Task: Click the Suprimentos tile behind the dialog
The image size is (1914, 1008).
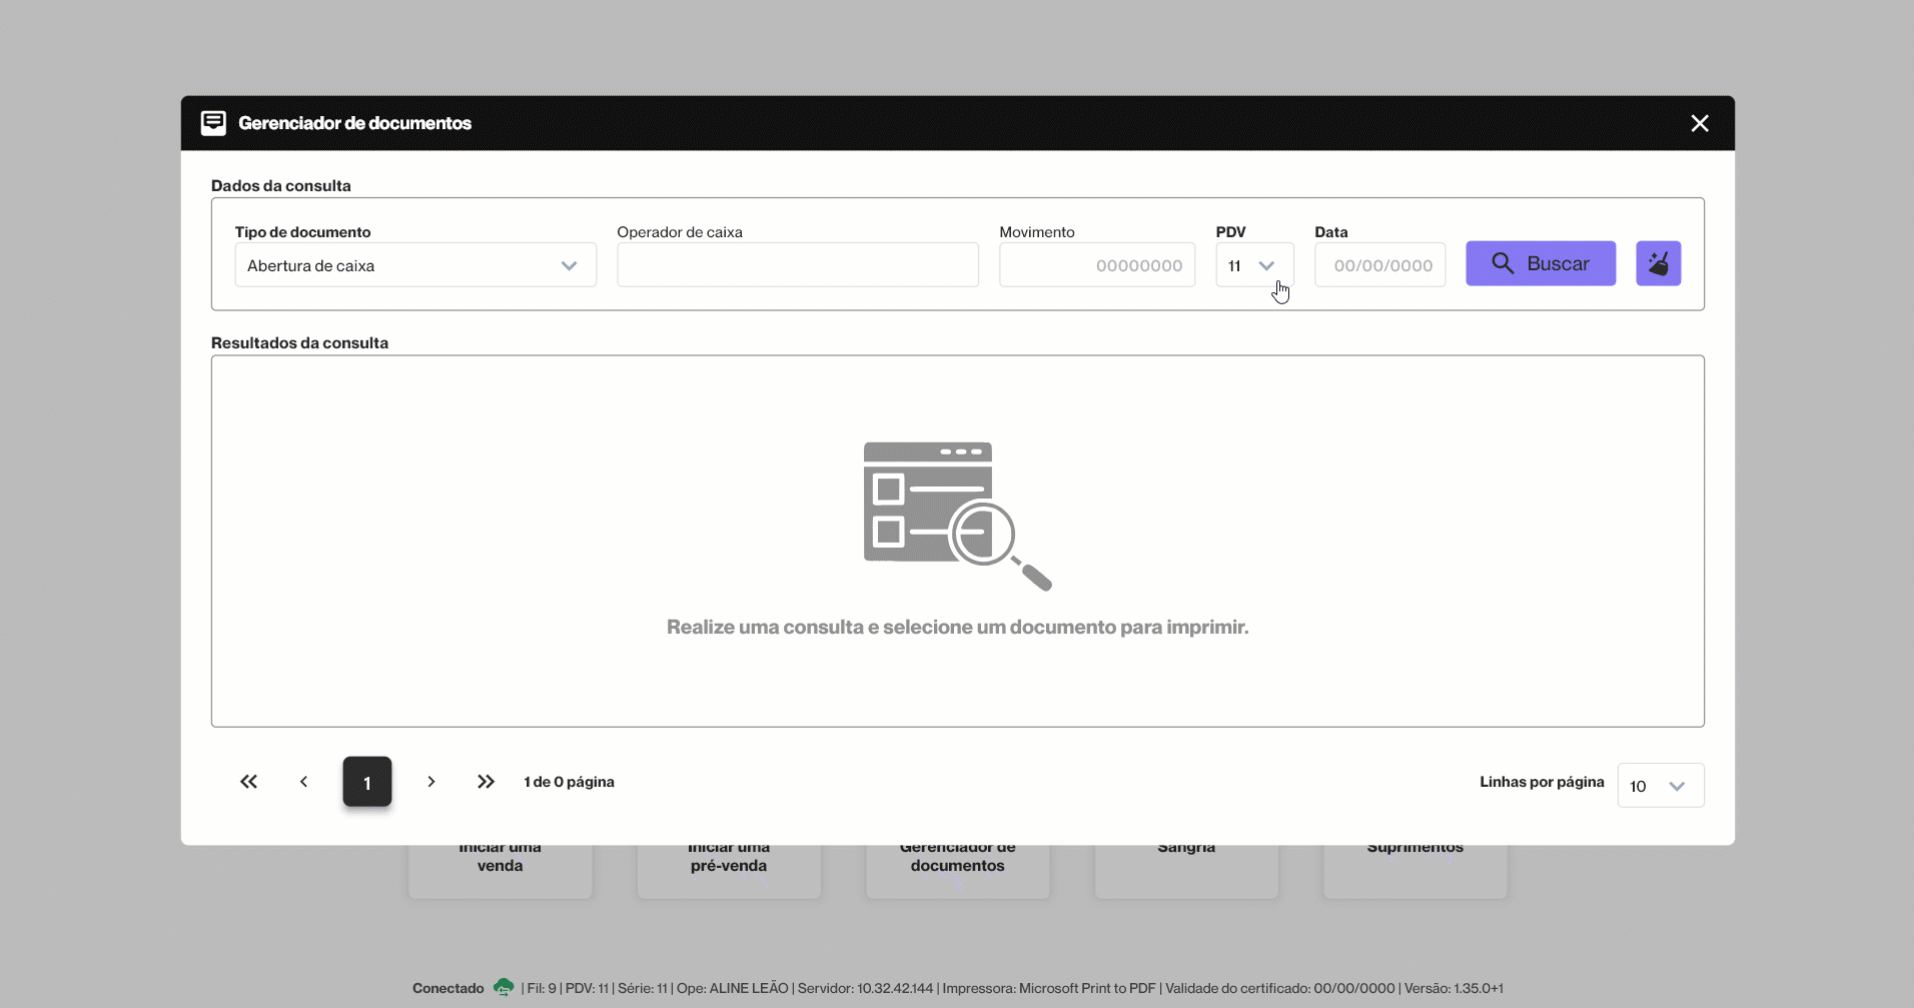Action: [1414, 868]
